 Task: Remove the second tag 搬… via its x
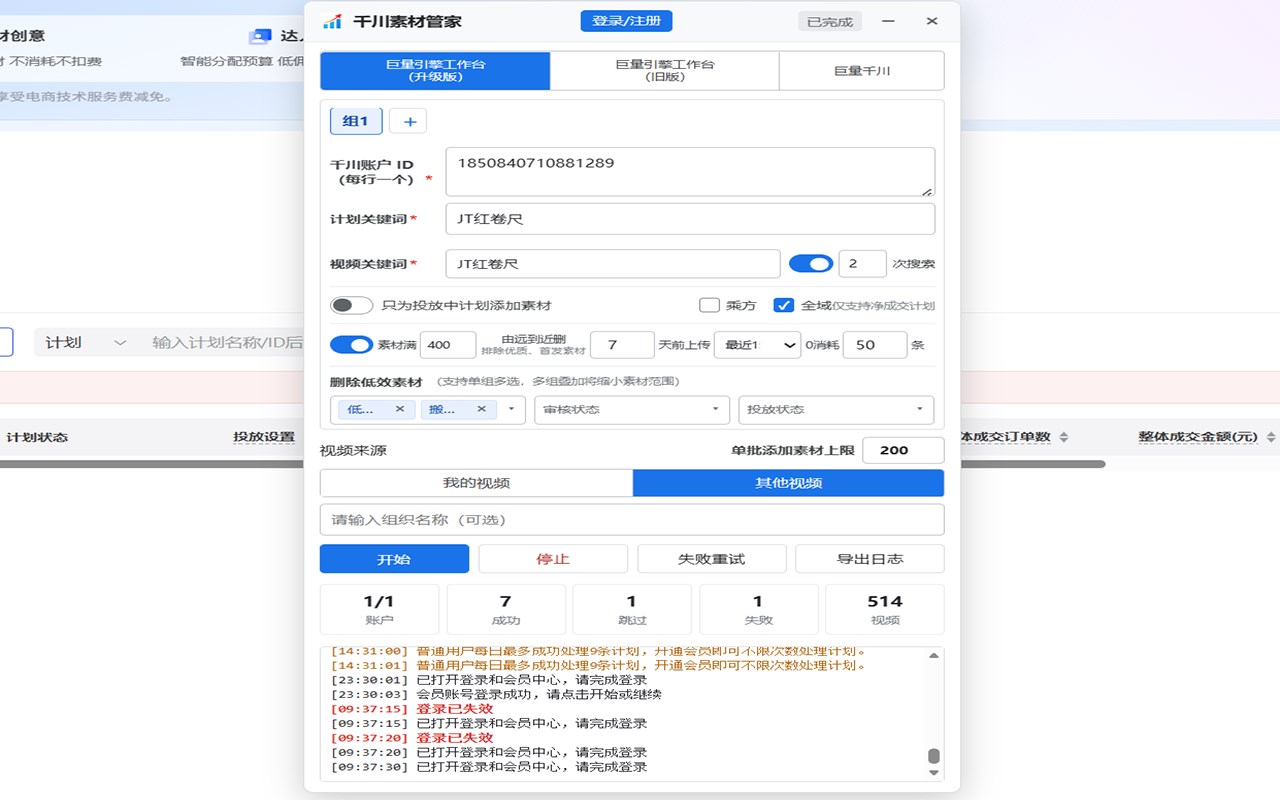(x=481, y=409)
